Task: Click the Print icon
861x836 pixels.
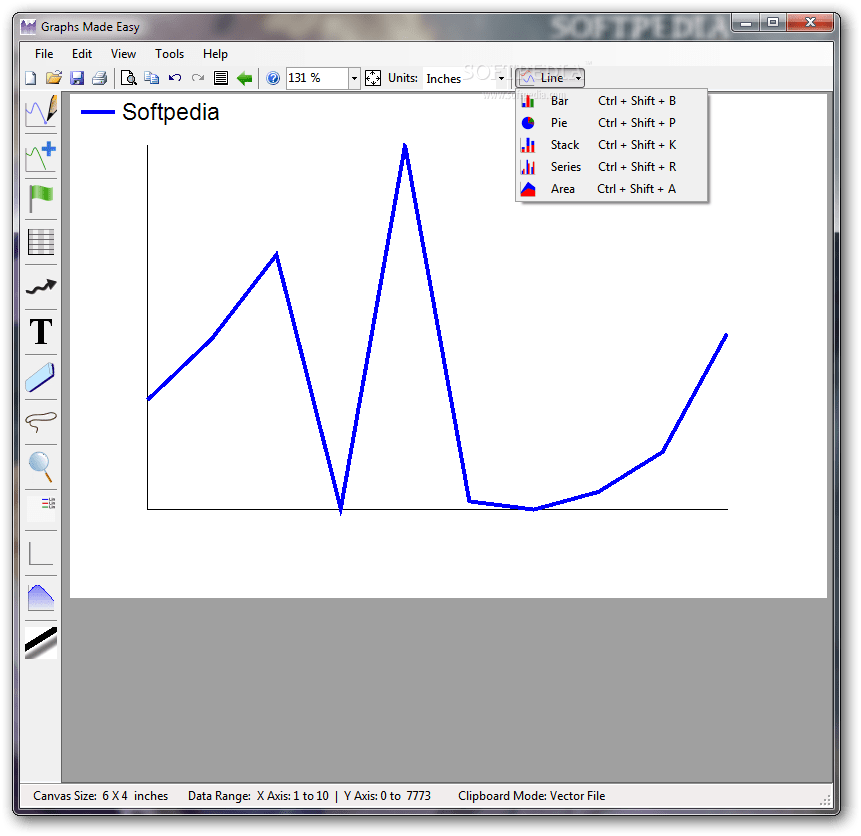Action: pyautogui.click(x=99, y=78)
